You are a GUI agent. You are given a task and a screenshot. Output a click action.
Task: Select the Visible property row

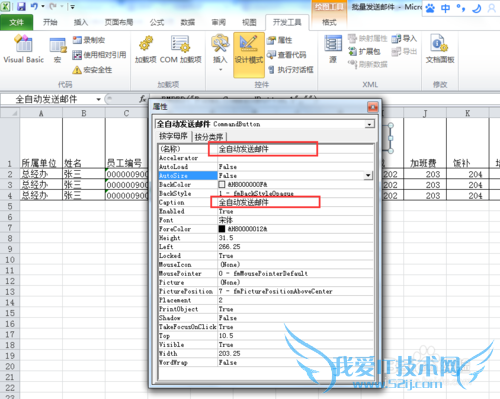click(x=266, y=345)
